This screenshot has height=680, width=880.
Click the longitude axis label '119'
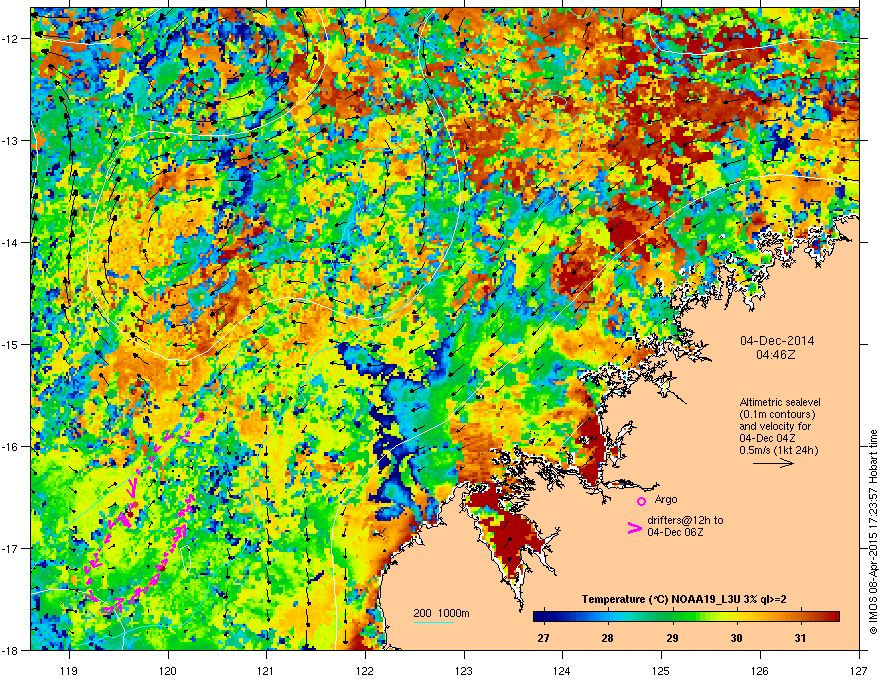click(69, 670)
